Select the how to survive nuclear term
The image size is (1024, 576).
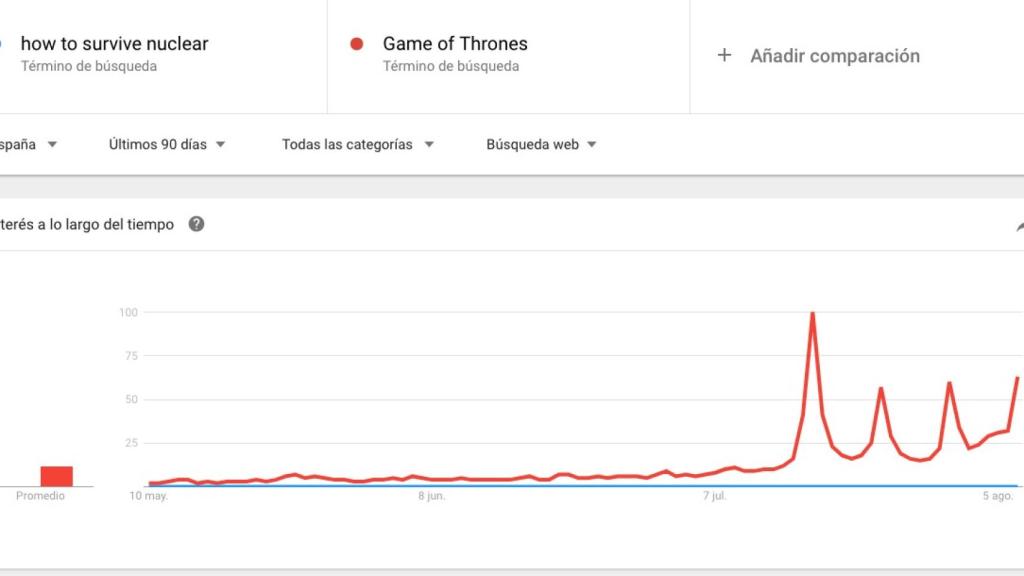tap(114, 44)
